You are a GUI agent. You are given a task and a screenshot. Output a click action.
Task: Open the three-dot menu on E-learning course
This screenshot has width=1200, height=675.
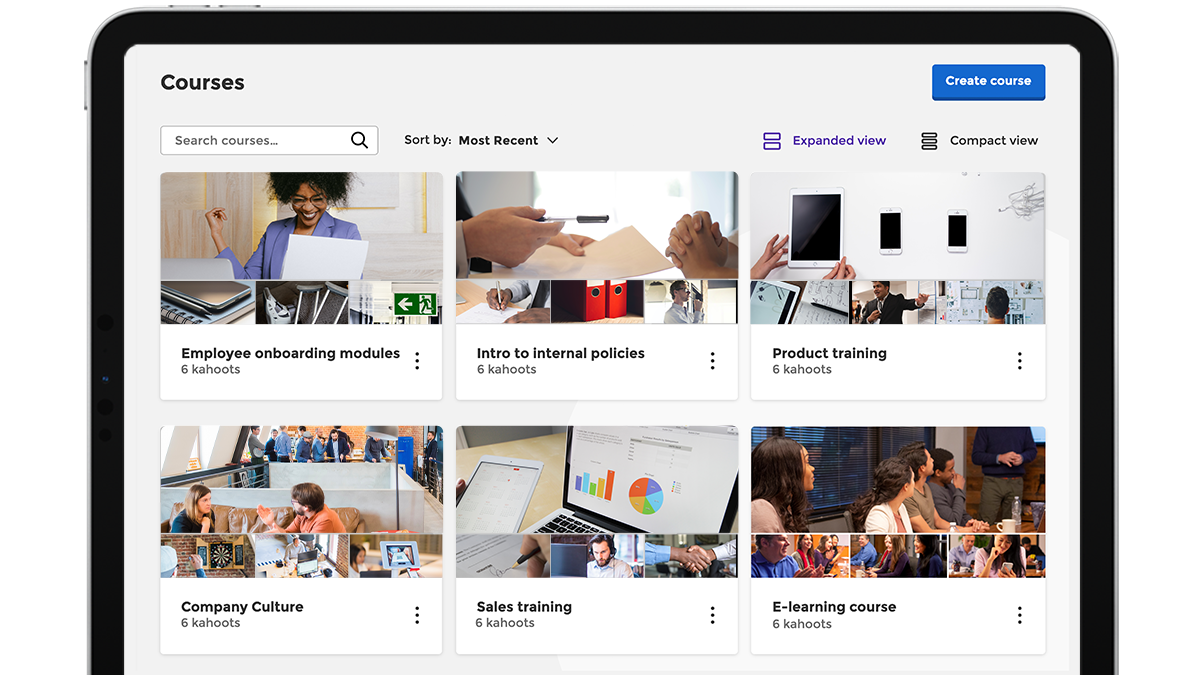tap(1019, 615)
